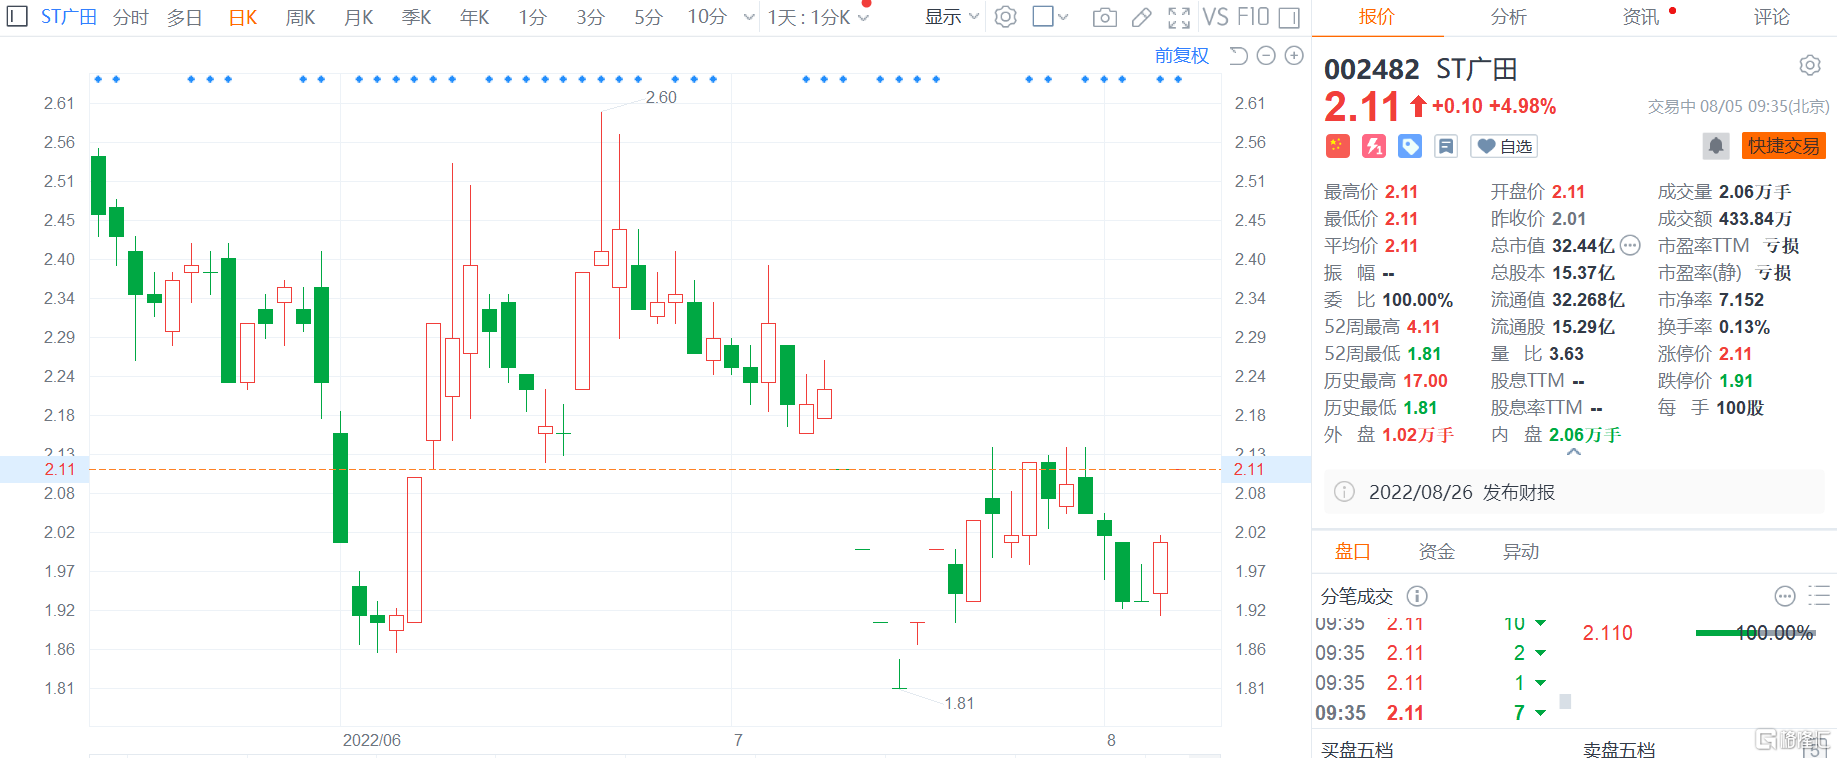Click the blue tag icon
This screenshot has width=1838, height=758.
tap(1410, 146)
